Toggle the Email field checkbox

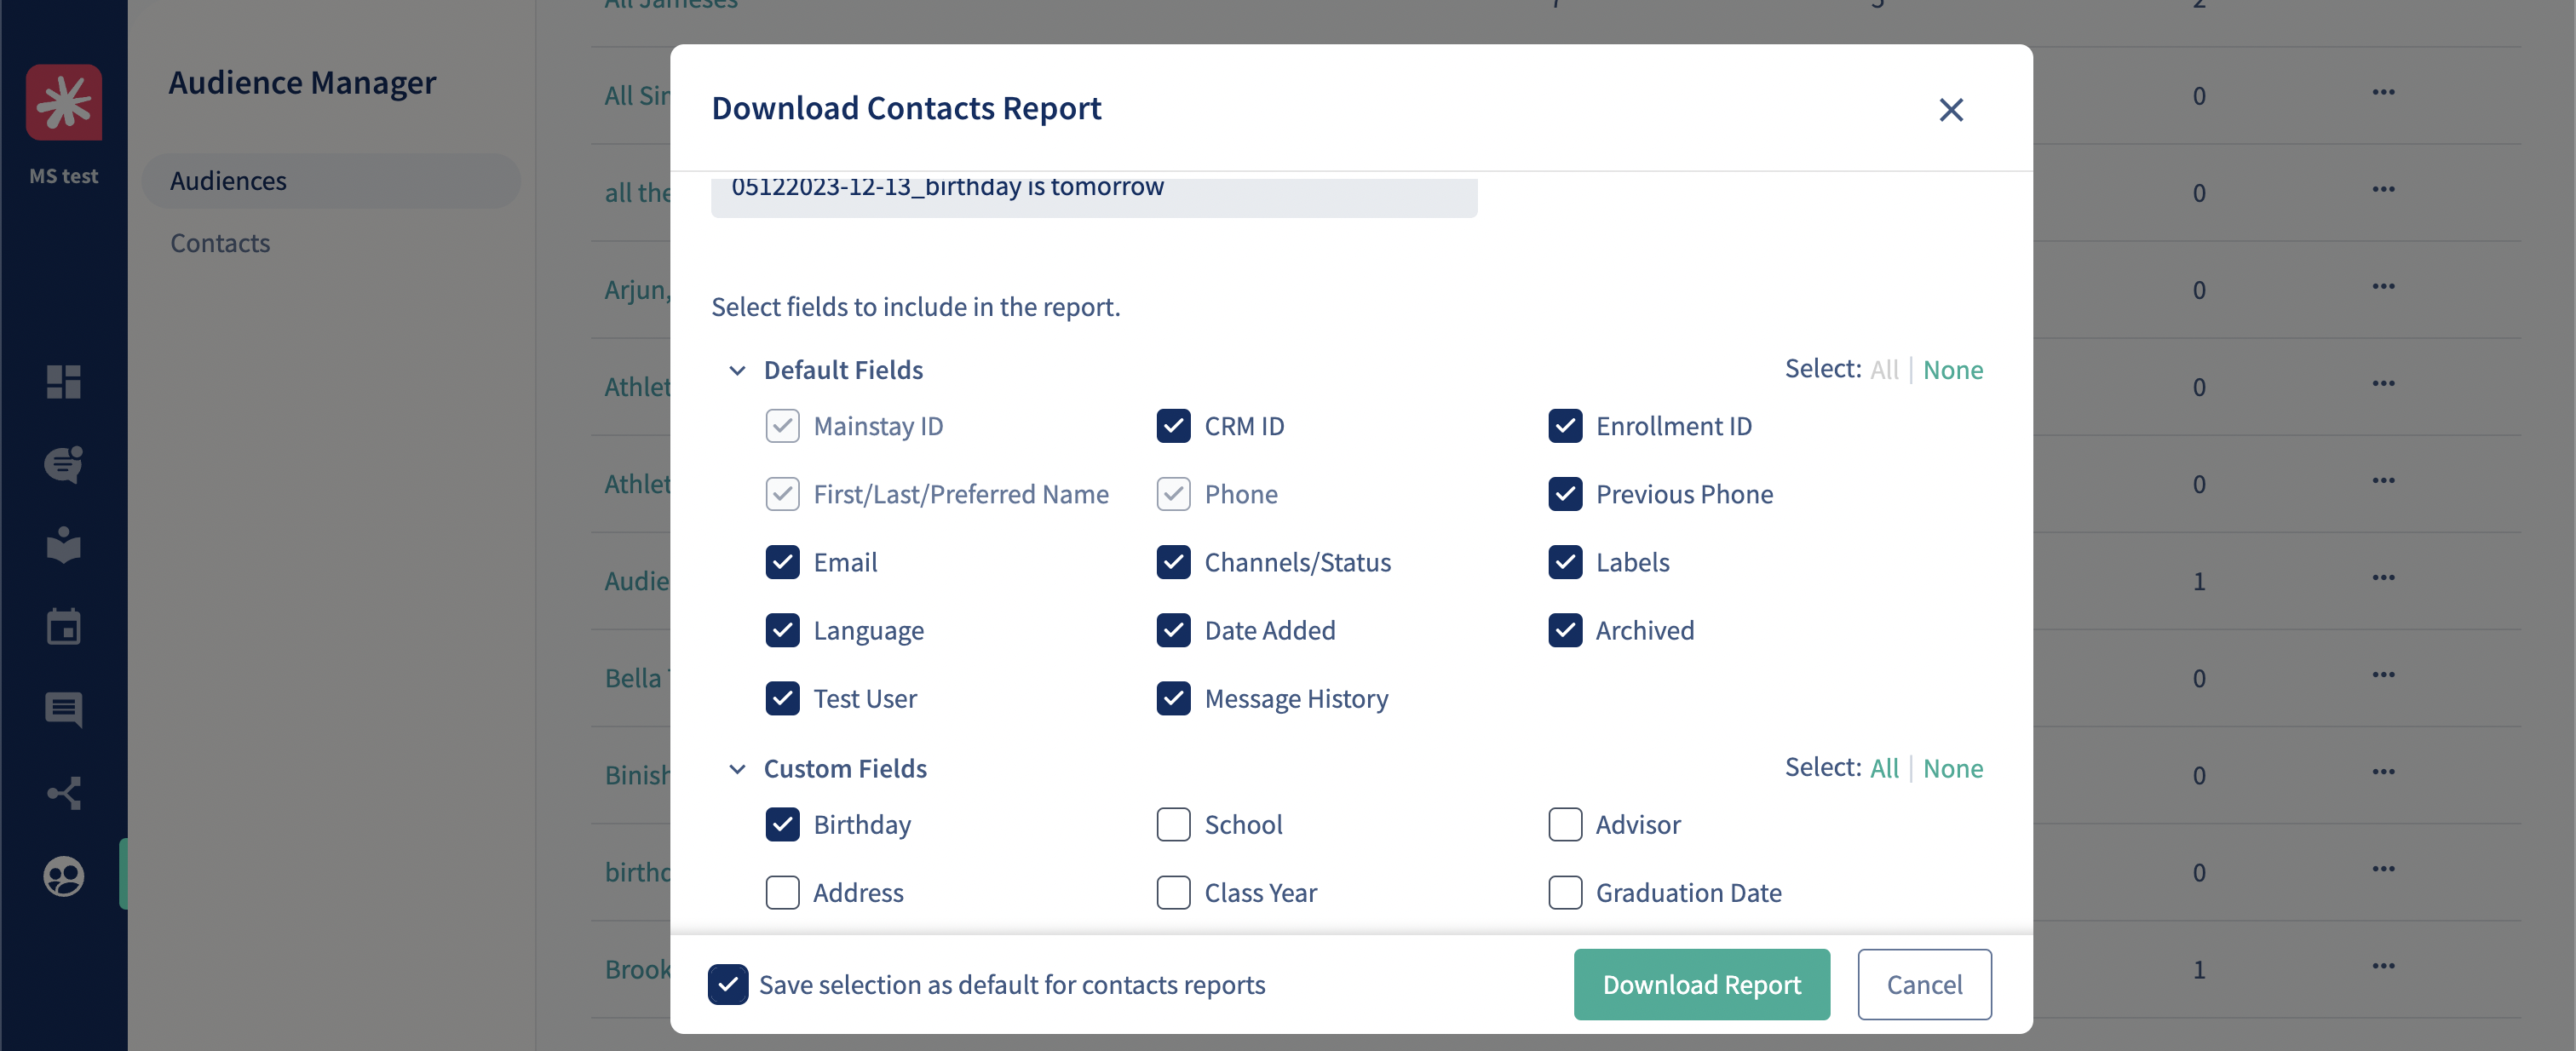pyautogui.click(x=782, y=562)
